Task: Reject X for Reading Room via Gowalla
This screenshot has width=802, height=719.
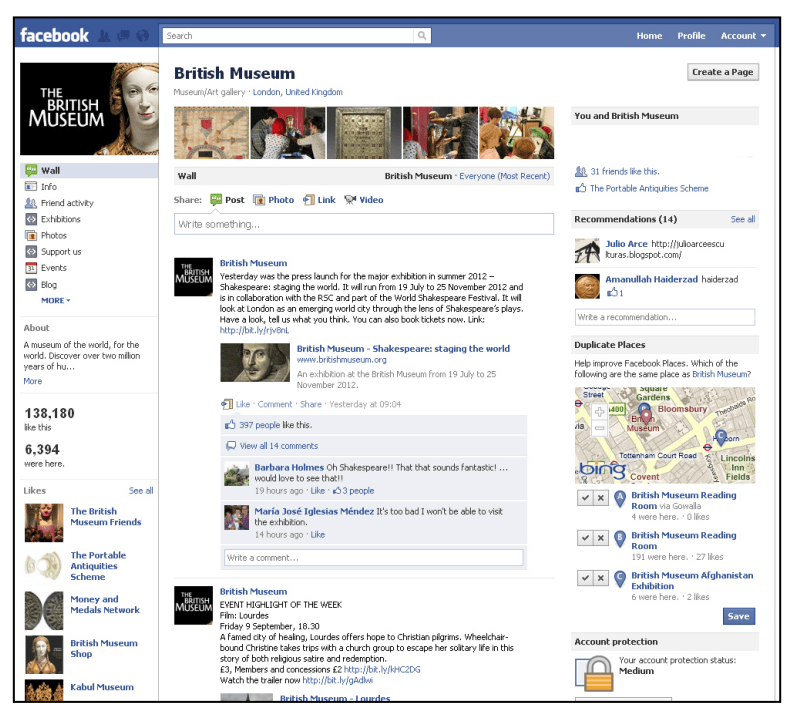Action: tap(601, 498)
